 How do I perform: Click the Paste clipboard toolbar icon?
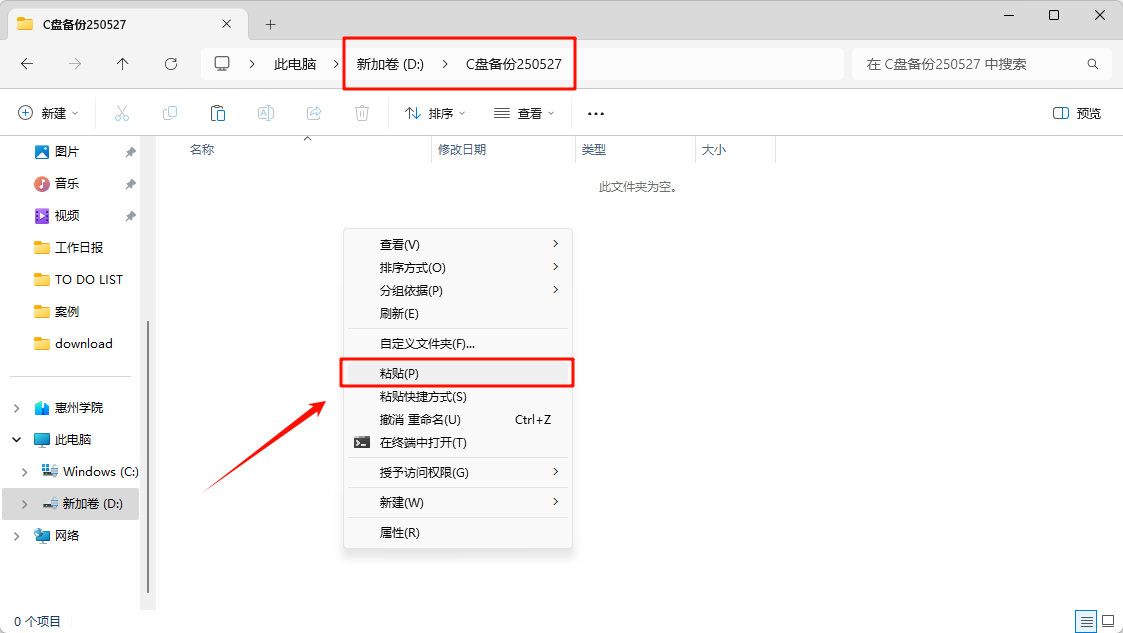[218, 113]
